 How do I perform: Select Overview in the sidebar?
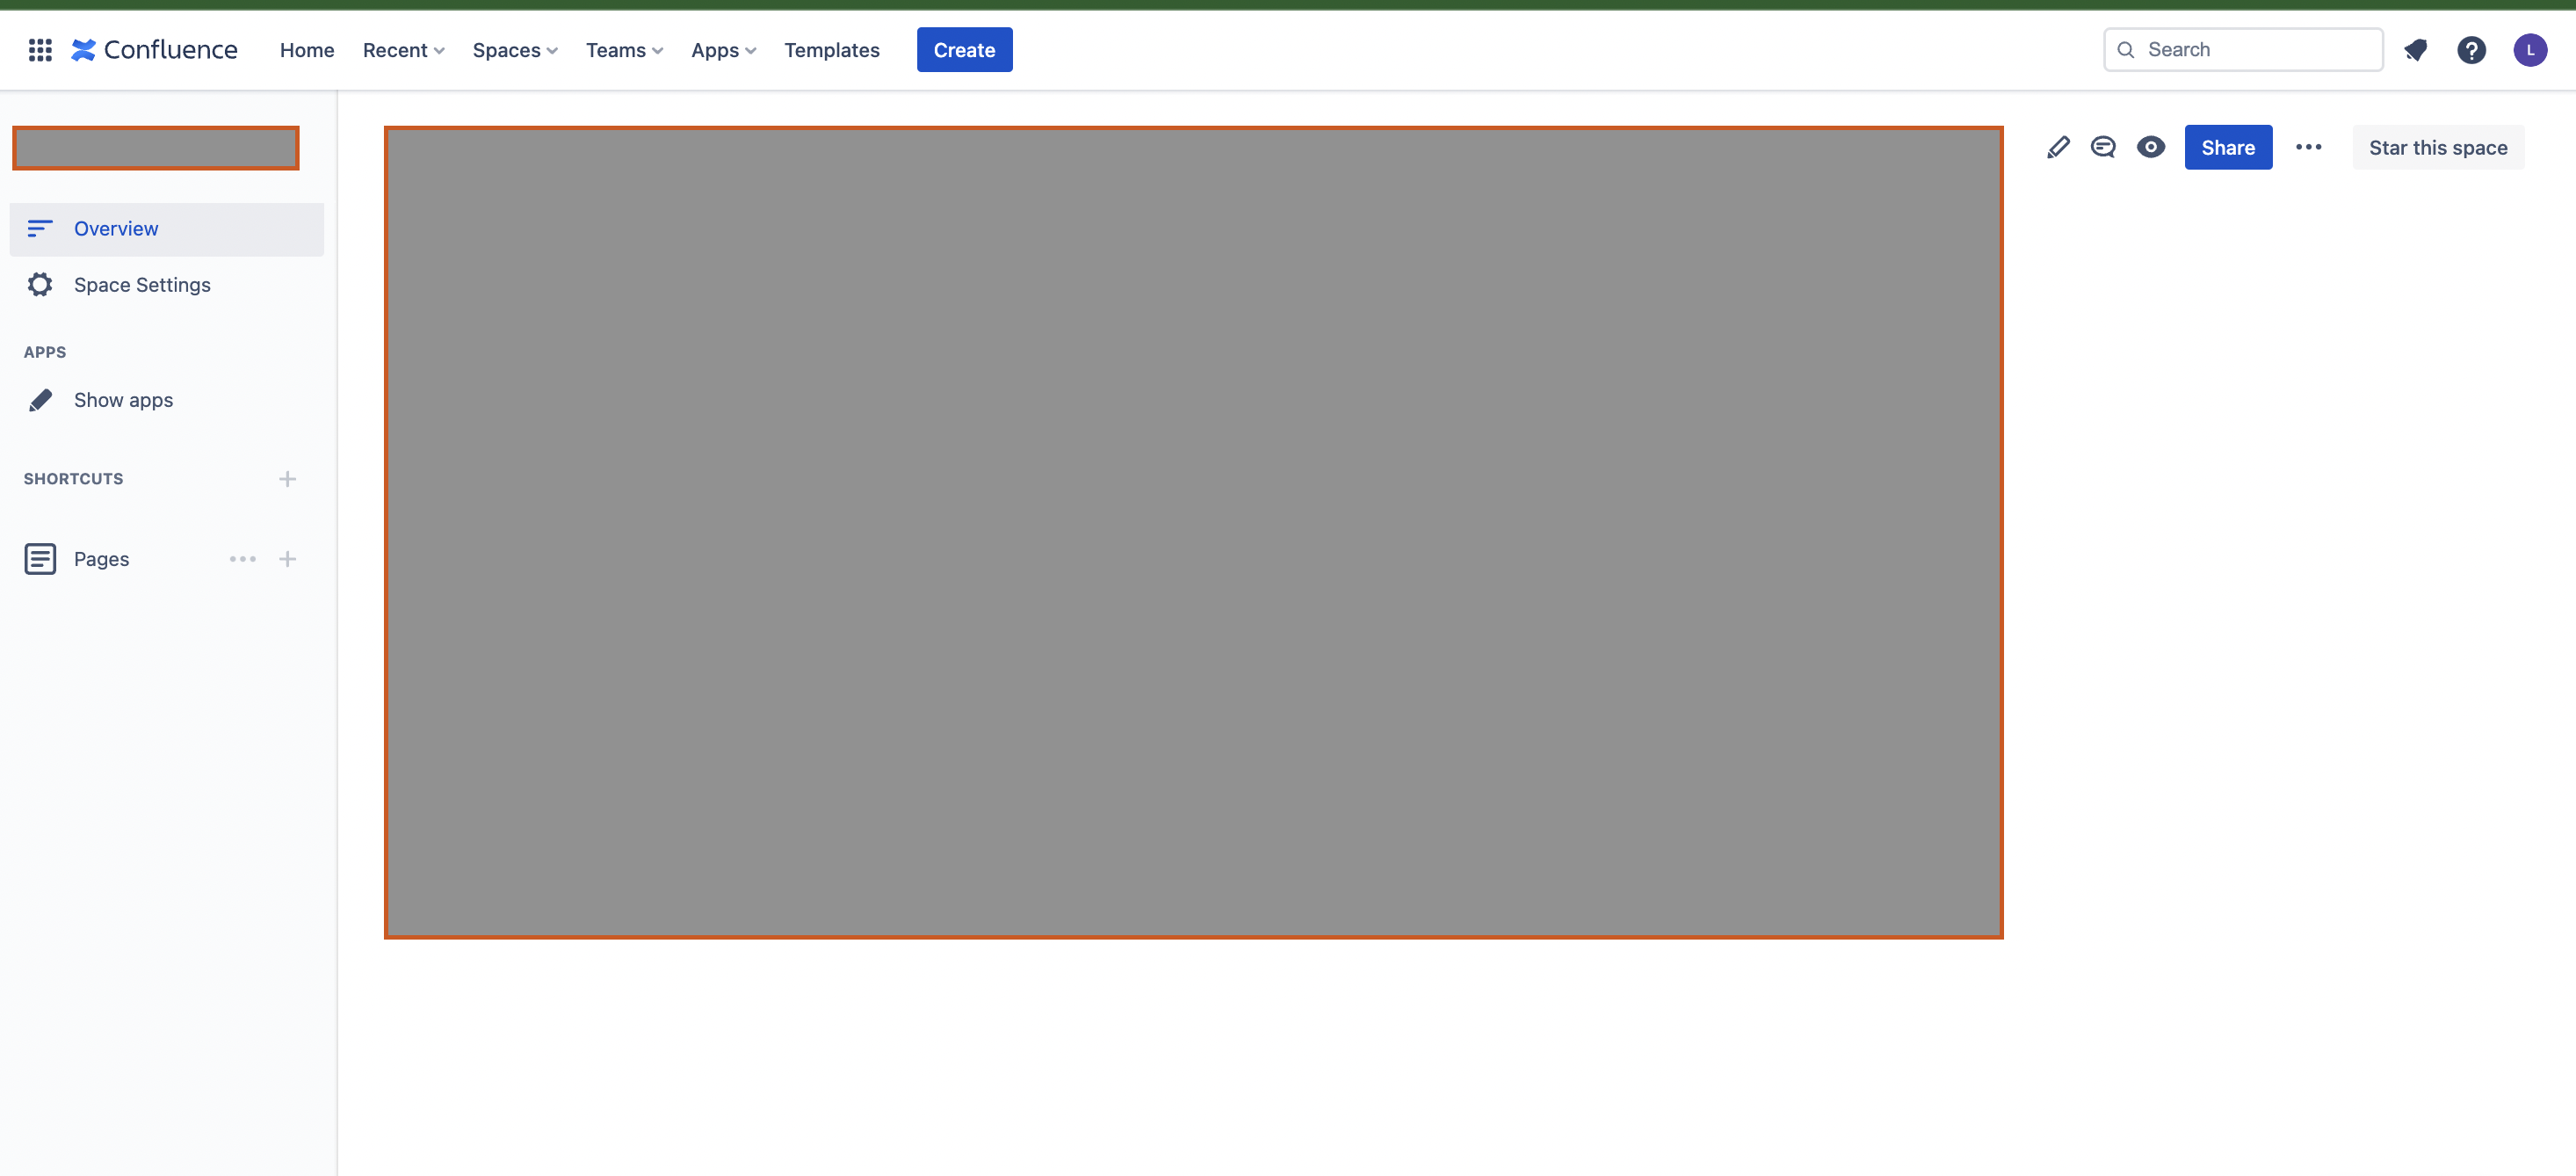tap(167, 229)
